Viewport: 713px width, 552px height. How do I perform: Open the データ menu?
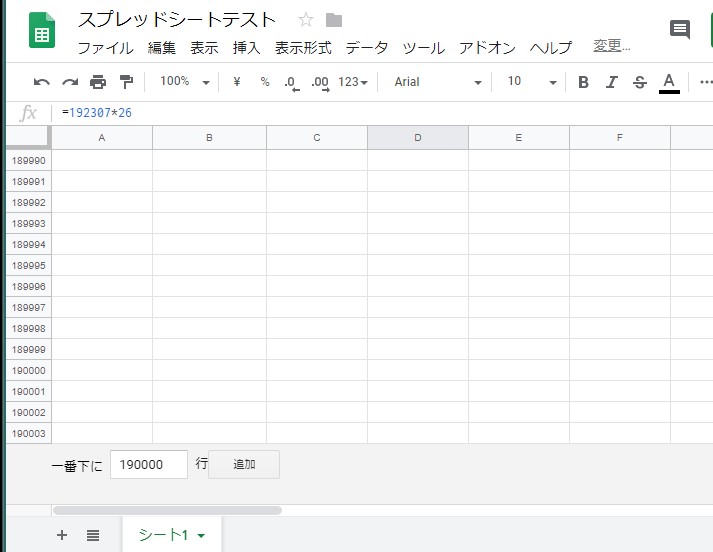pos(366,47)
